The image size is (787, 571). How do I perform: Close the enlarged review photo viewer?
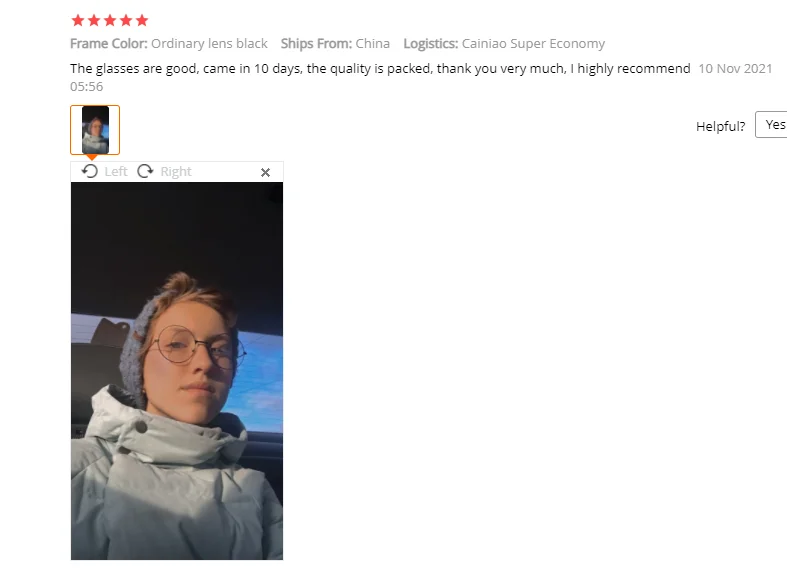point(266,173)
